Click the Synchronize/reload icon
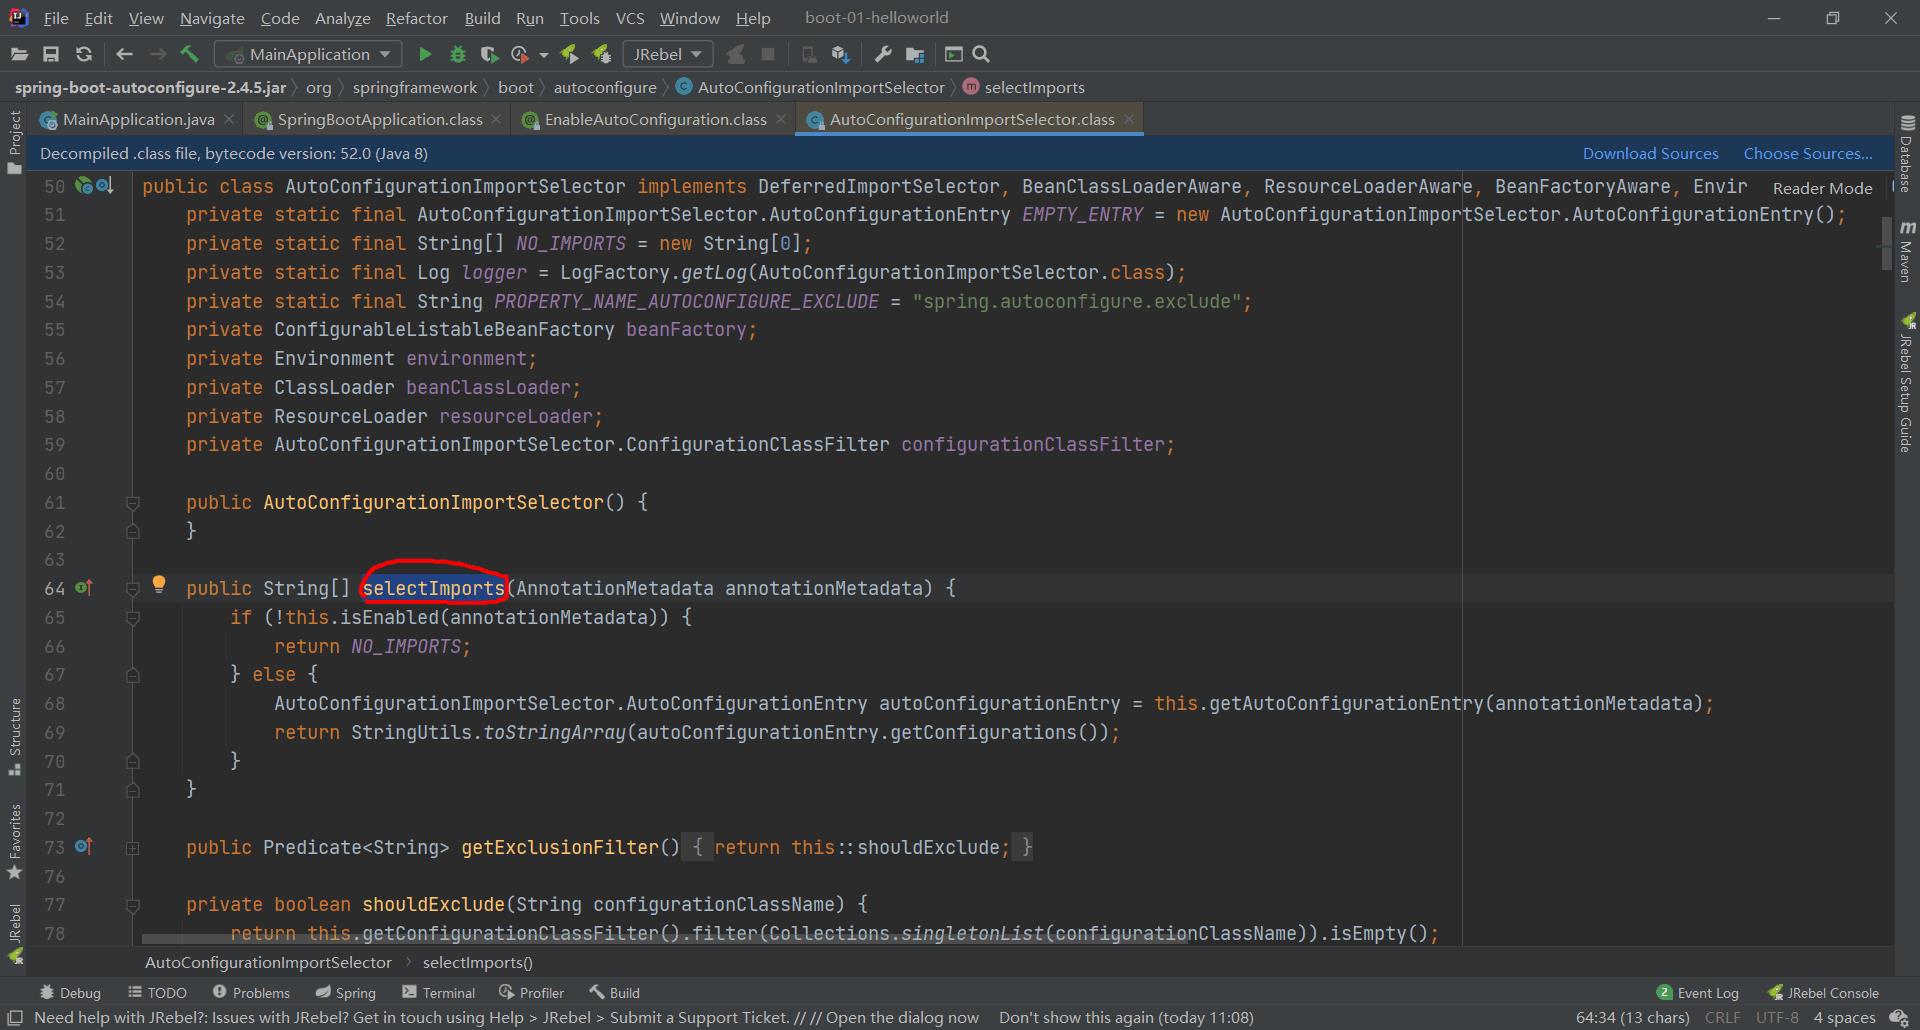The height and width of the screenshot is (1030, 1920). [x=84, y=54]
